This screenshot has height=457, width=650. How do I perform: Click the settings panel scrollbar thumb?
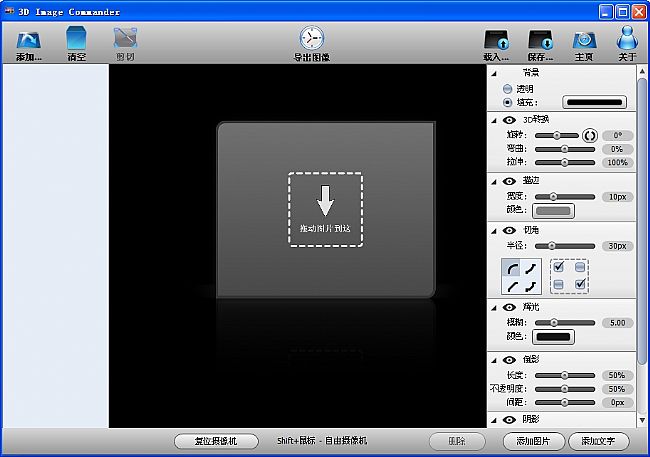642,221
